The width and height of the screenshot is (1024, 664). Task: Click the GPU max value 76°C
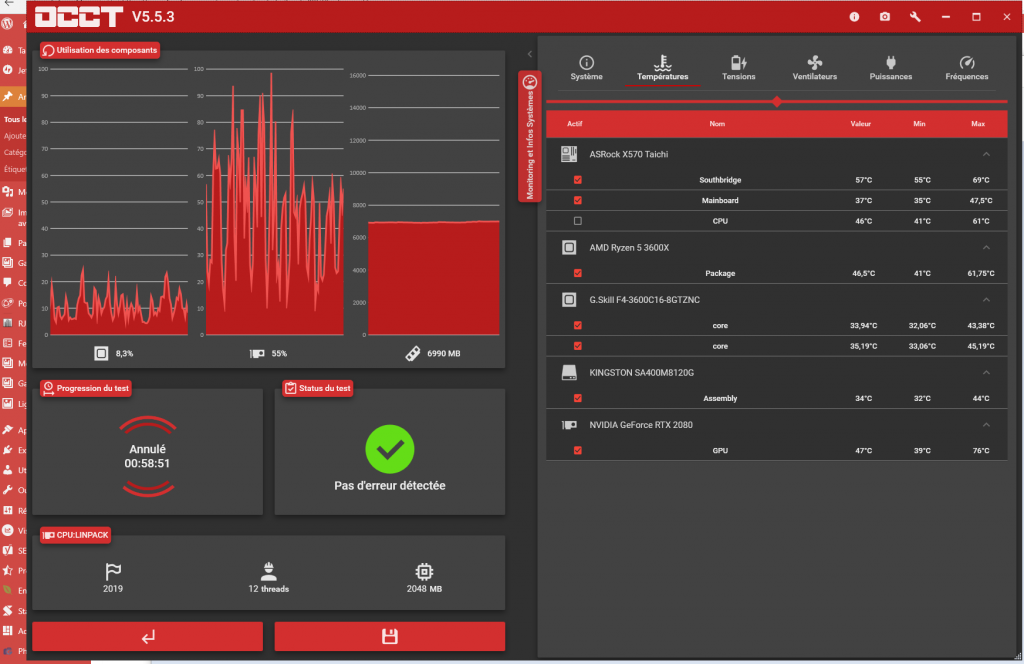click(981, 451)
